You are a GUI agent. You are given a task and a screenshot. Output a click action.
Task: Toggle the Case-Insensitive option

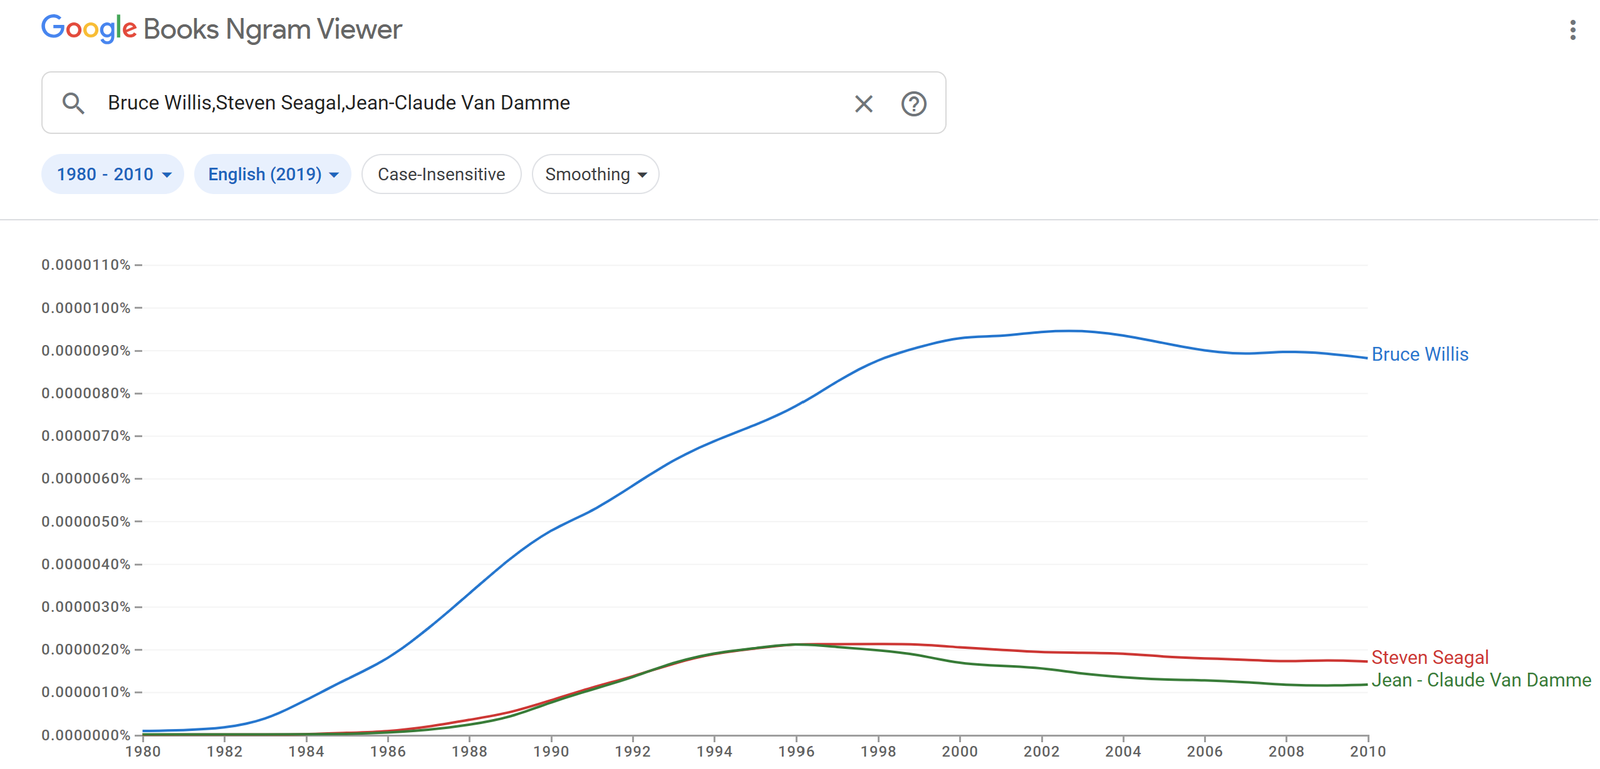click(x=441, y=174)
